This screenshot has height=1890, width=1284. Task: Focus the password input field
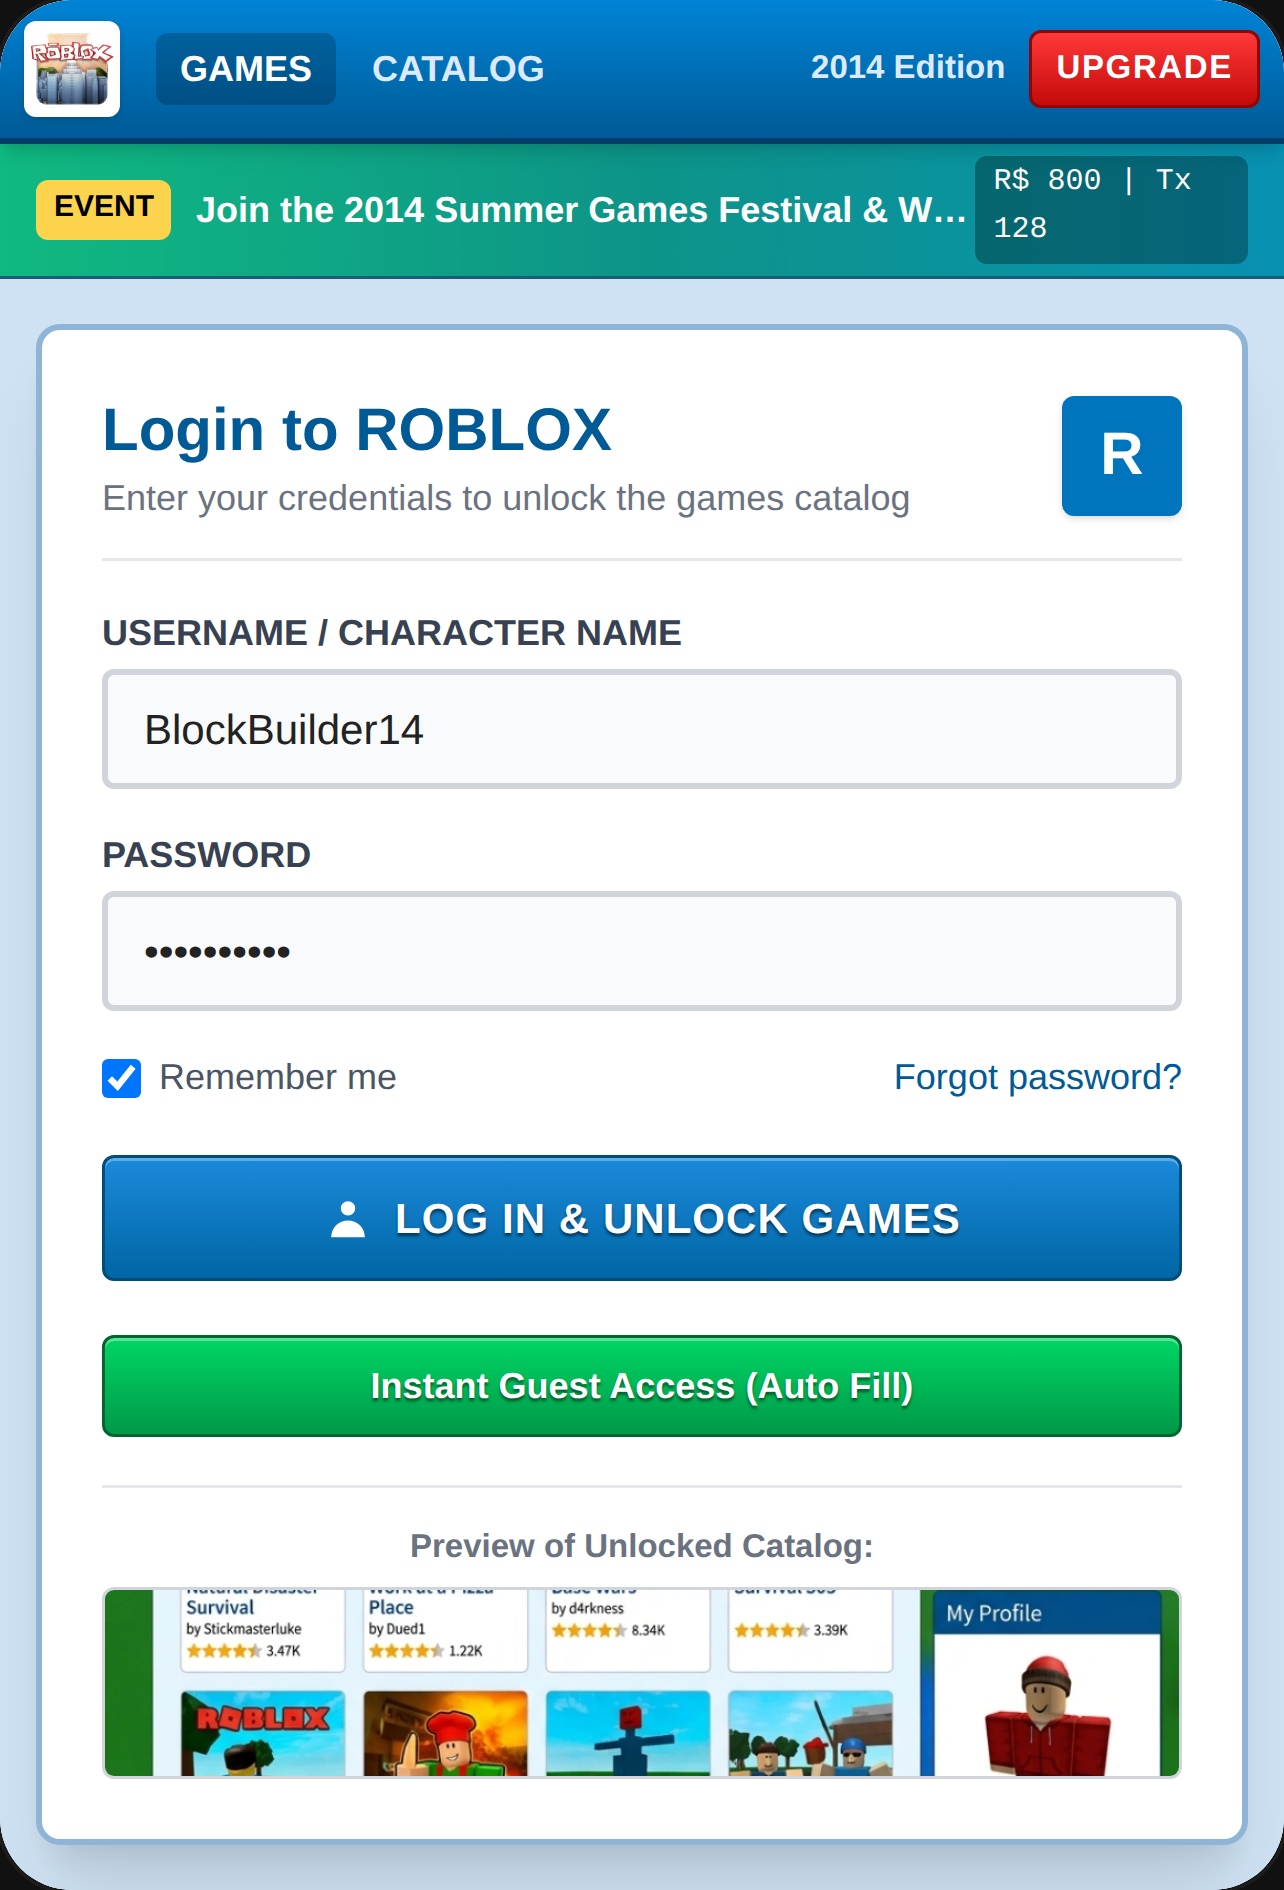[x=642, y=951]
